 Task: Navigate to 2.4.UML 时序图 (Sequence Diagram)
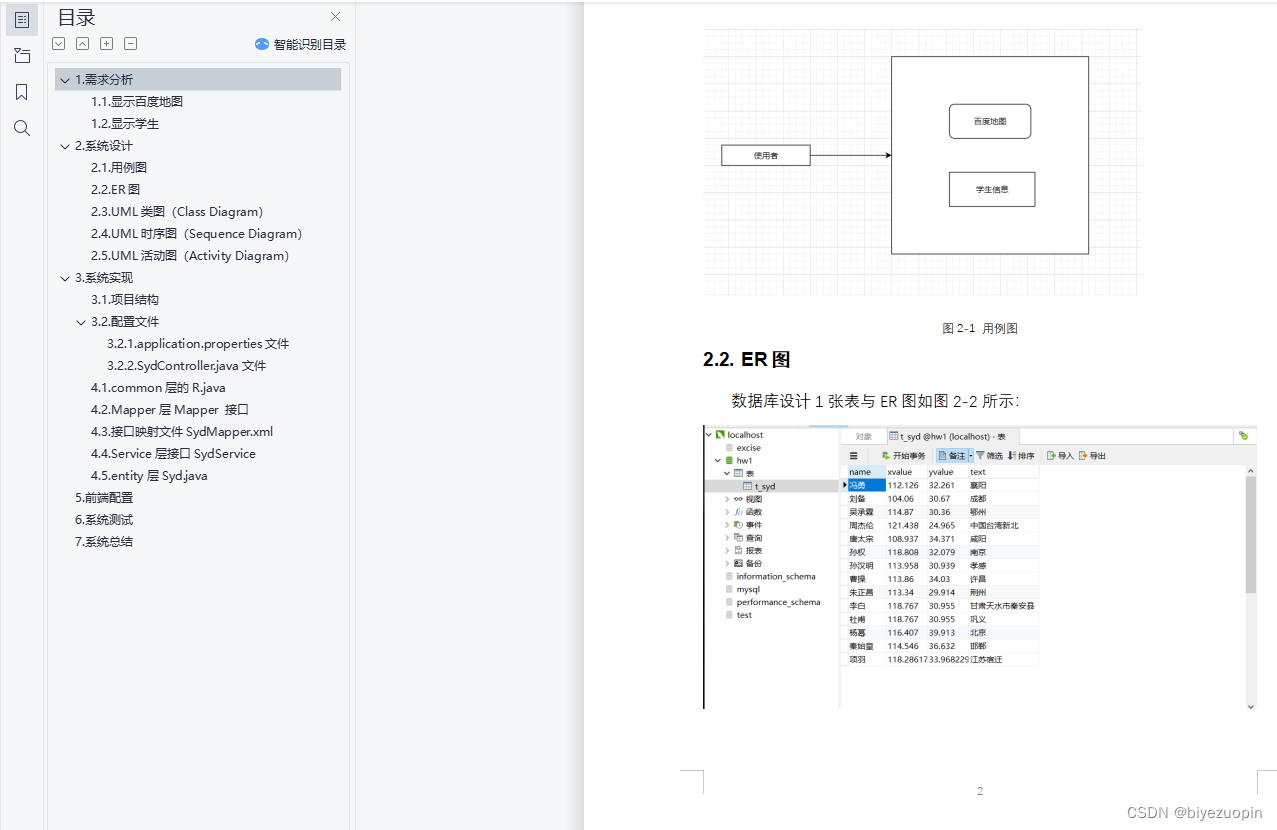199,234
